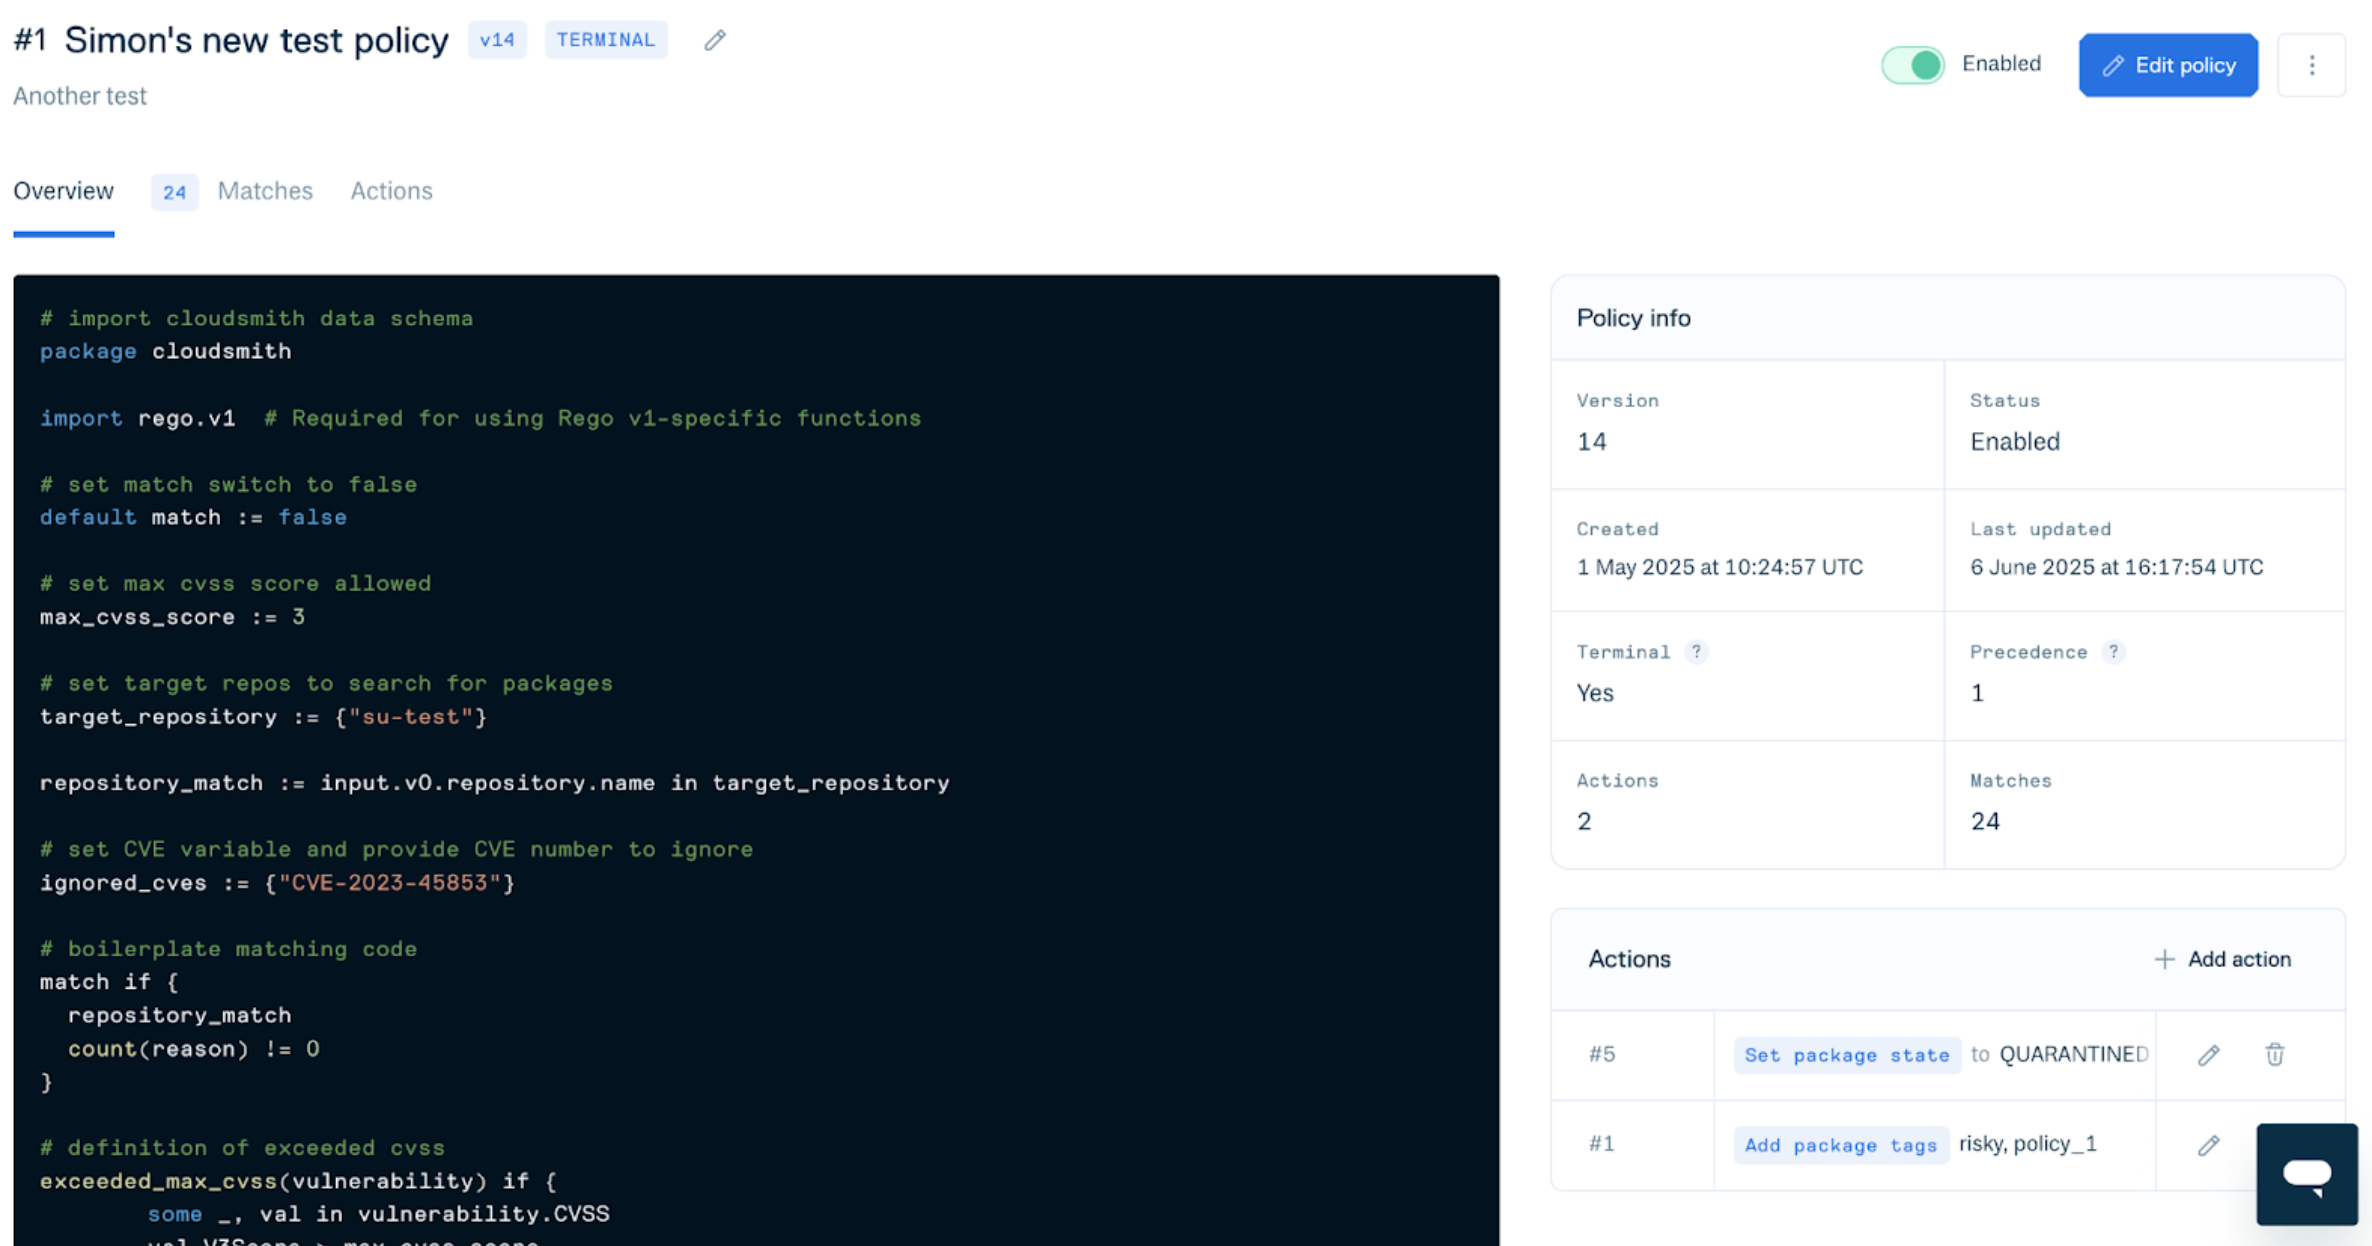This screenshot has width=2372, height=1246.
Task: Click Precedence help question mark icon
Action: point(2113,652)
